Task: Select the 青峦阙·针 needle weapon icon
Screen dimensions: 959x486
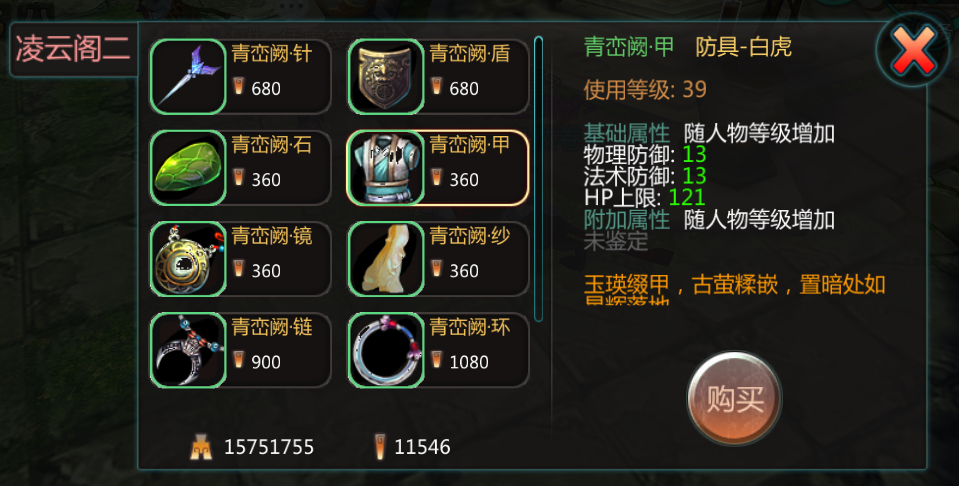Action: coord(188,76)
